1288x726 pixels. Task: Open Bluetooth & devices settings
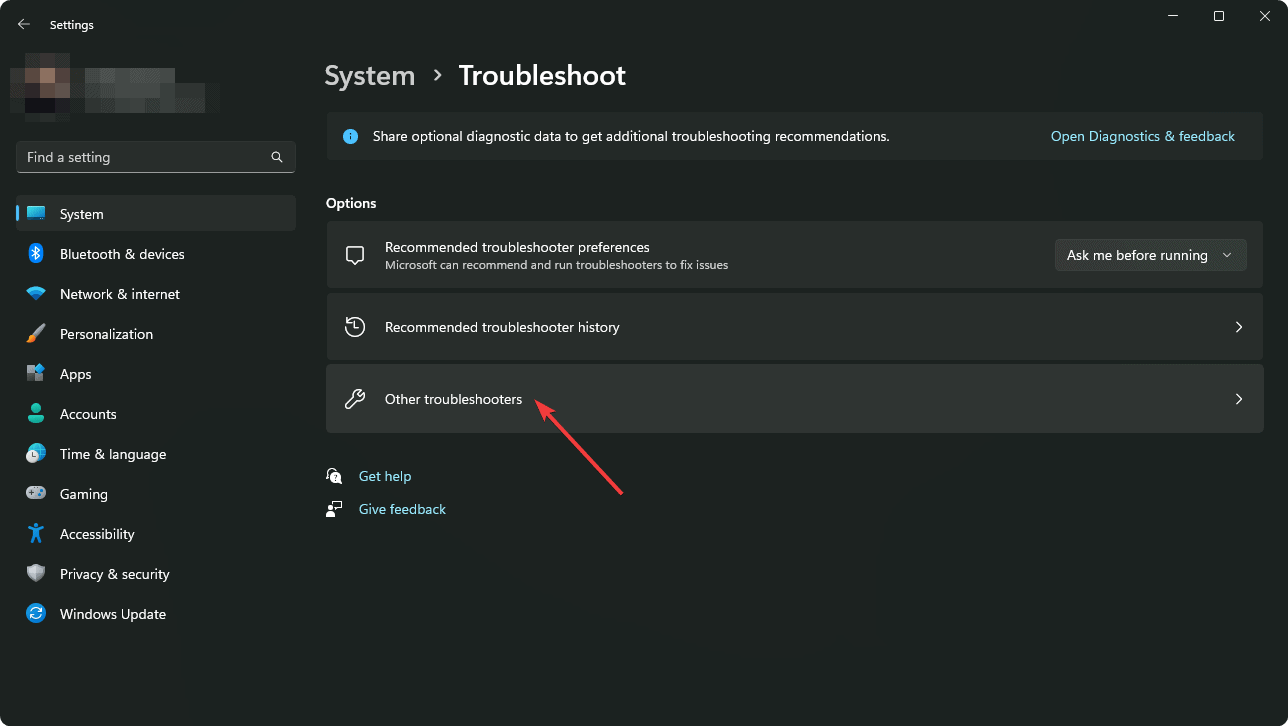(x=121, y=254)
